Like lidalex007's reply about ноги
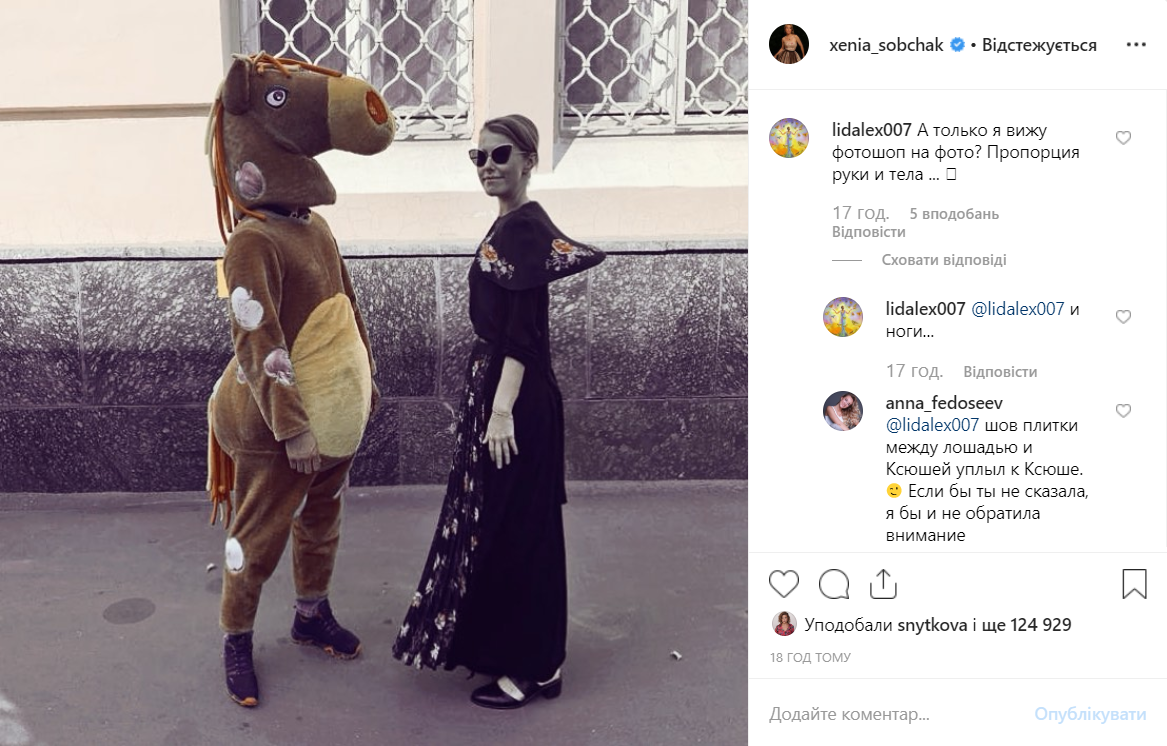Image resolution: width=1167 pixels, height=746 pixels. (1123, 316)
